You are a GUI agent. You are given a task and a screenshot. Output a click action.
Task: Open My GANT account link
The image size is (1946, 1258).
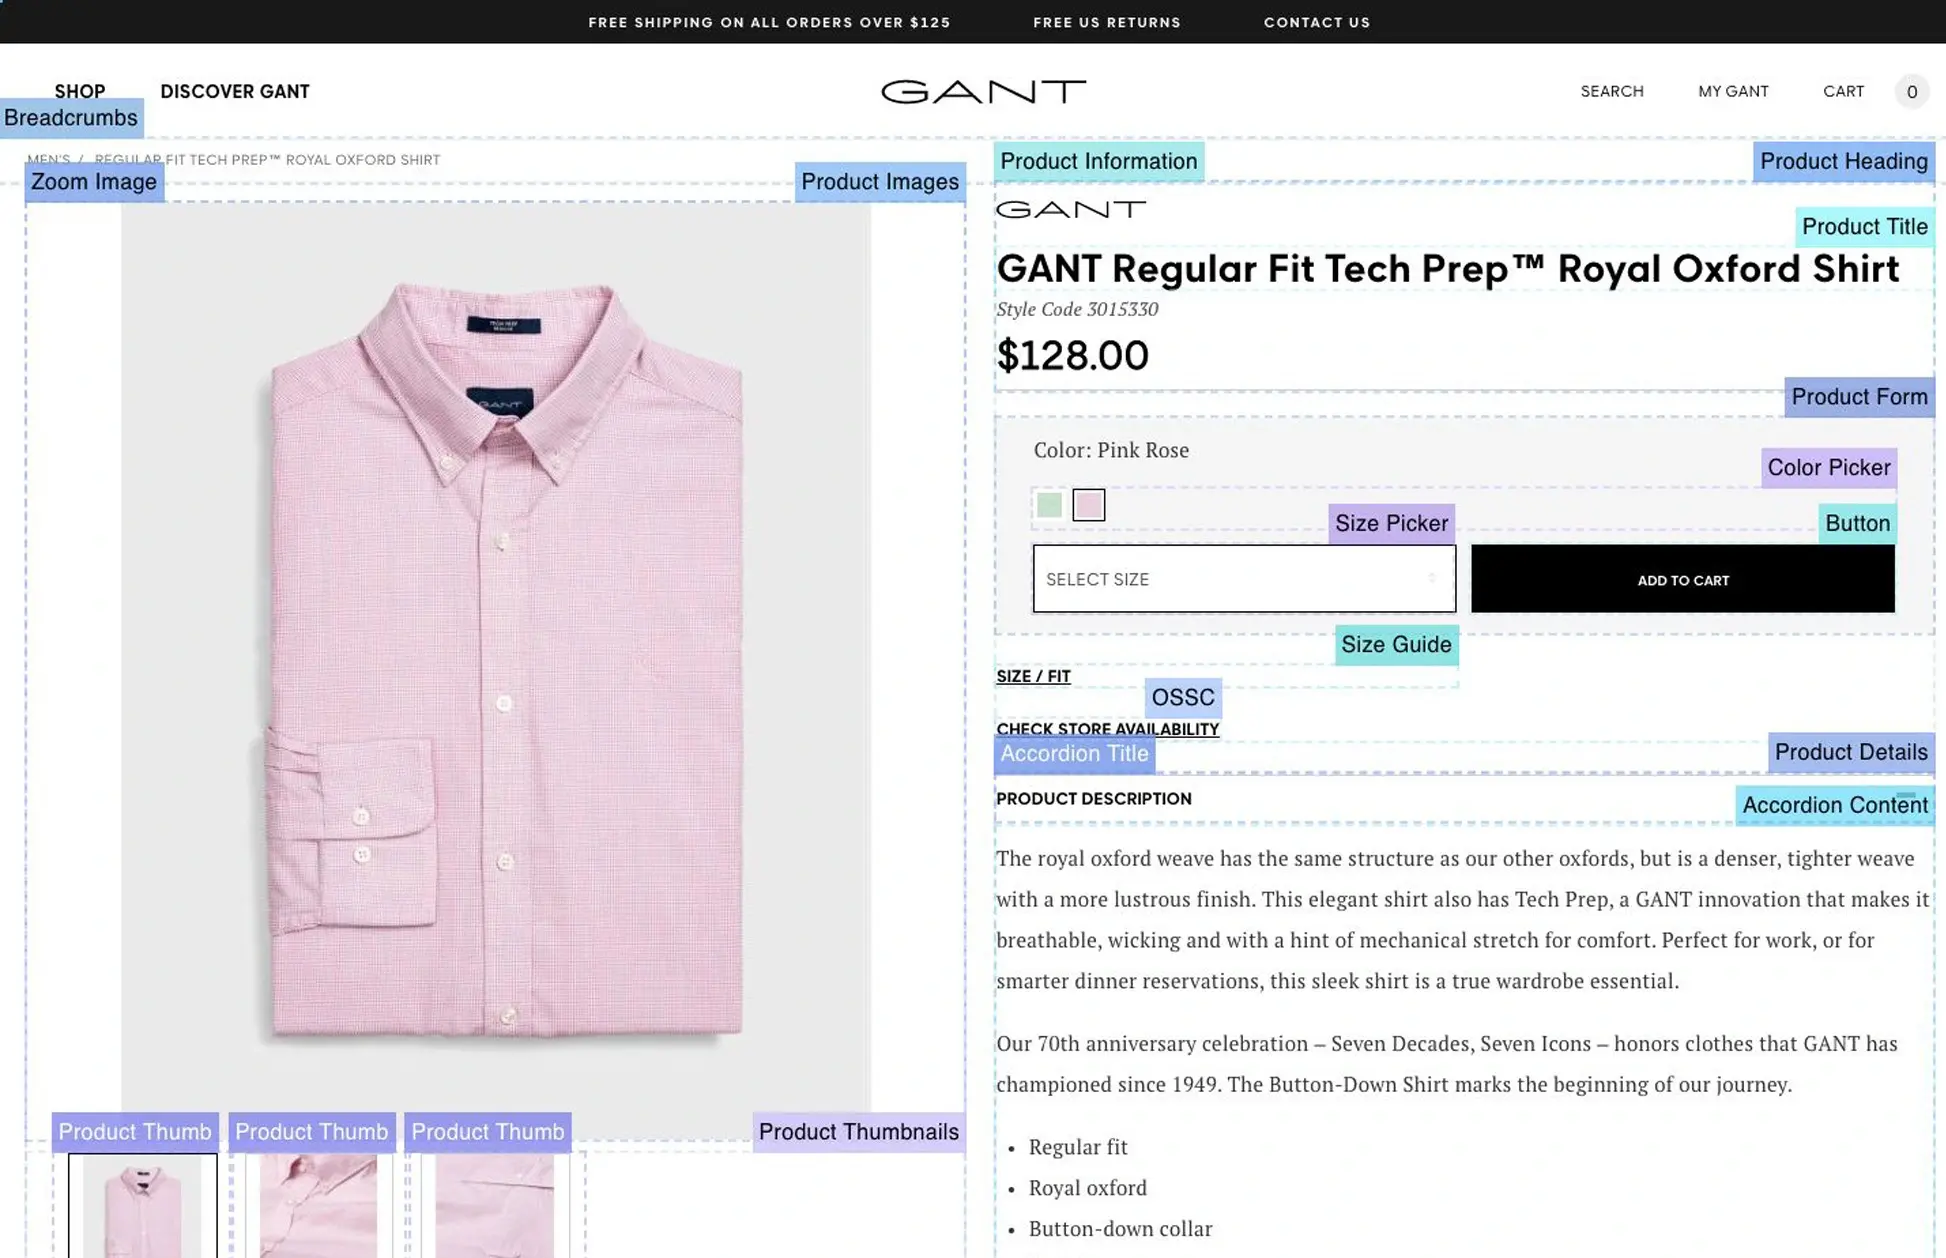tap(1733, 92)
